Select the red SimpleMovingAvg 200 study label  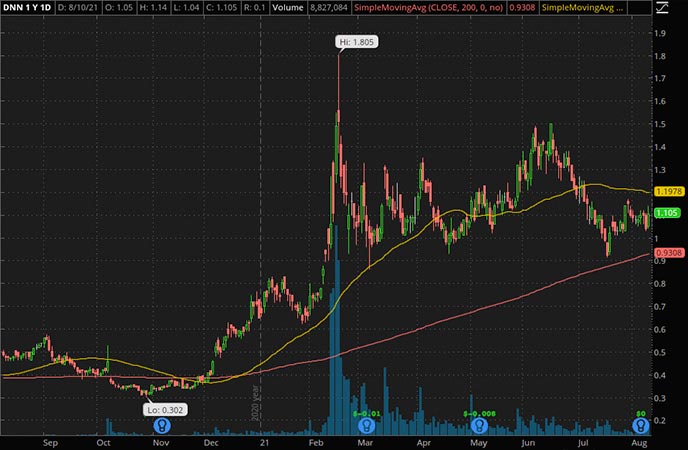(x=429, y=7)
